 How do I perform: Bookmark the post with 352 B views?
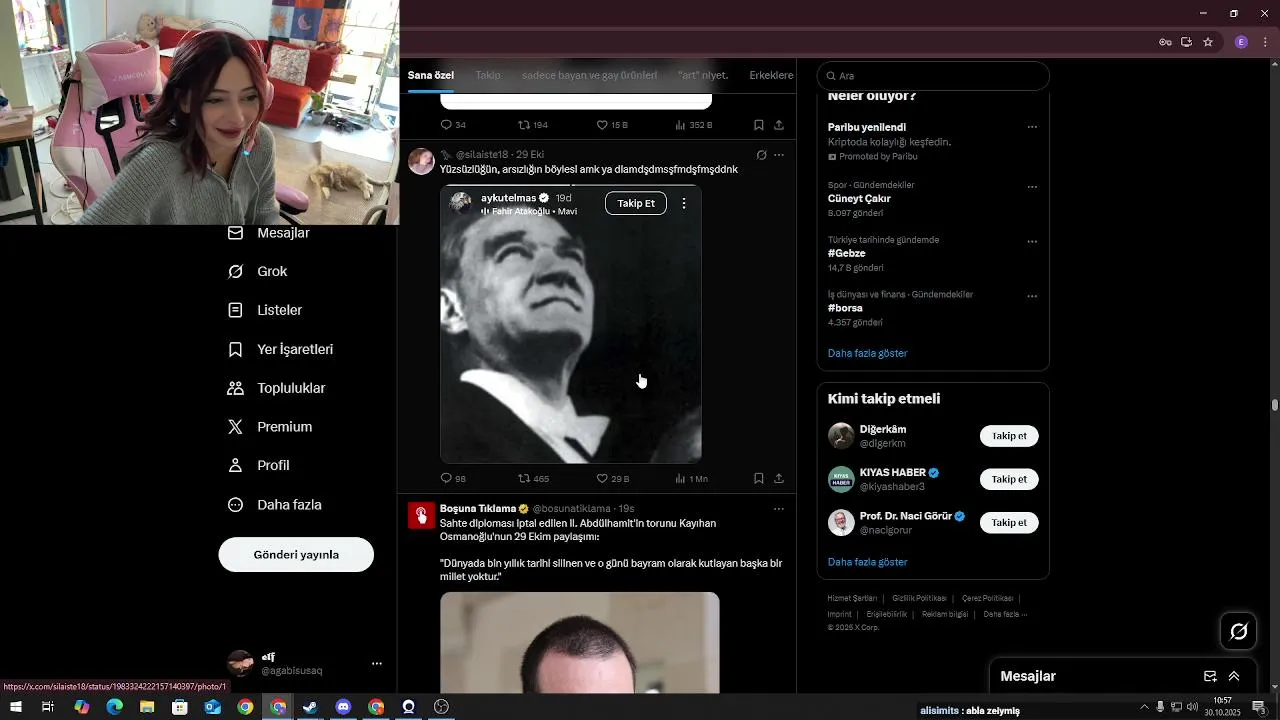(x=759, y=125)
